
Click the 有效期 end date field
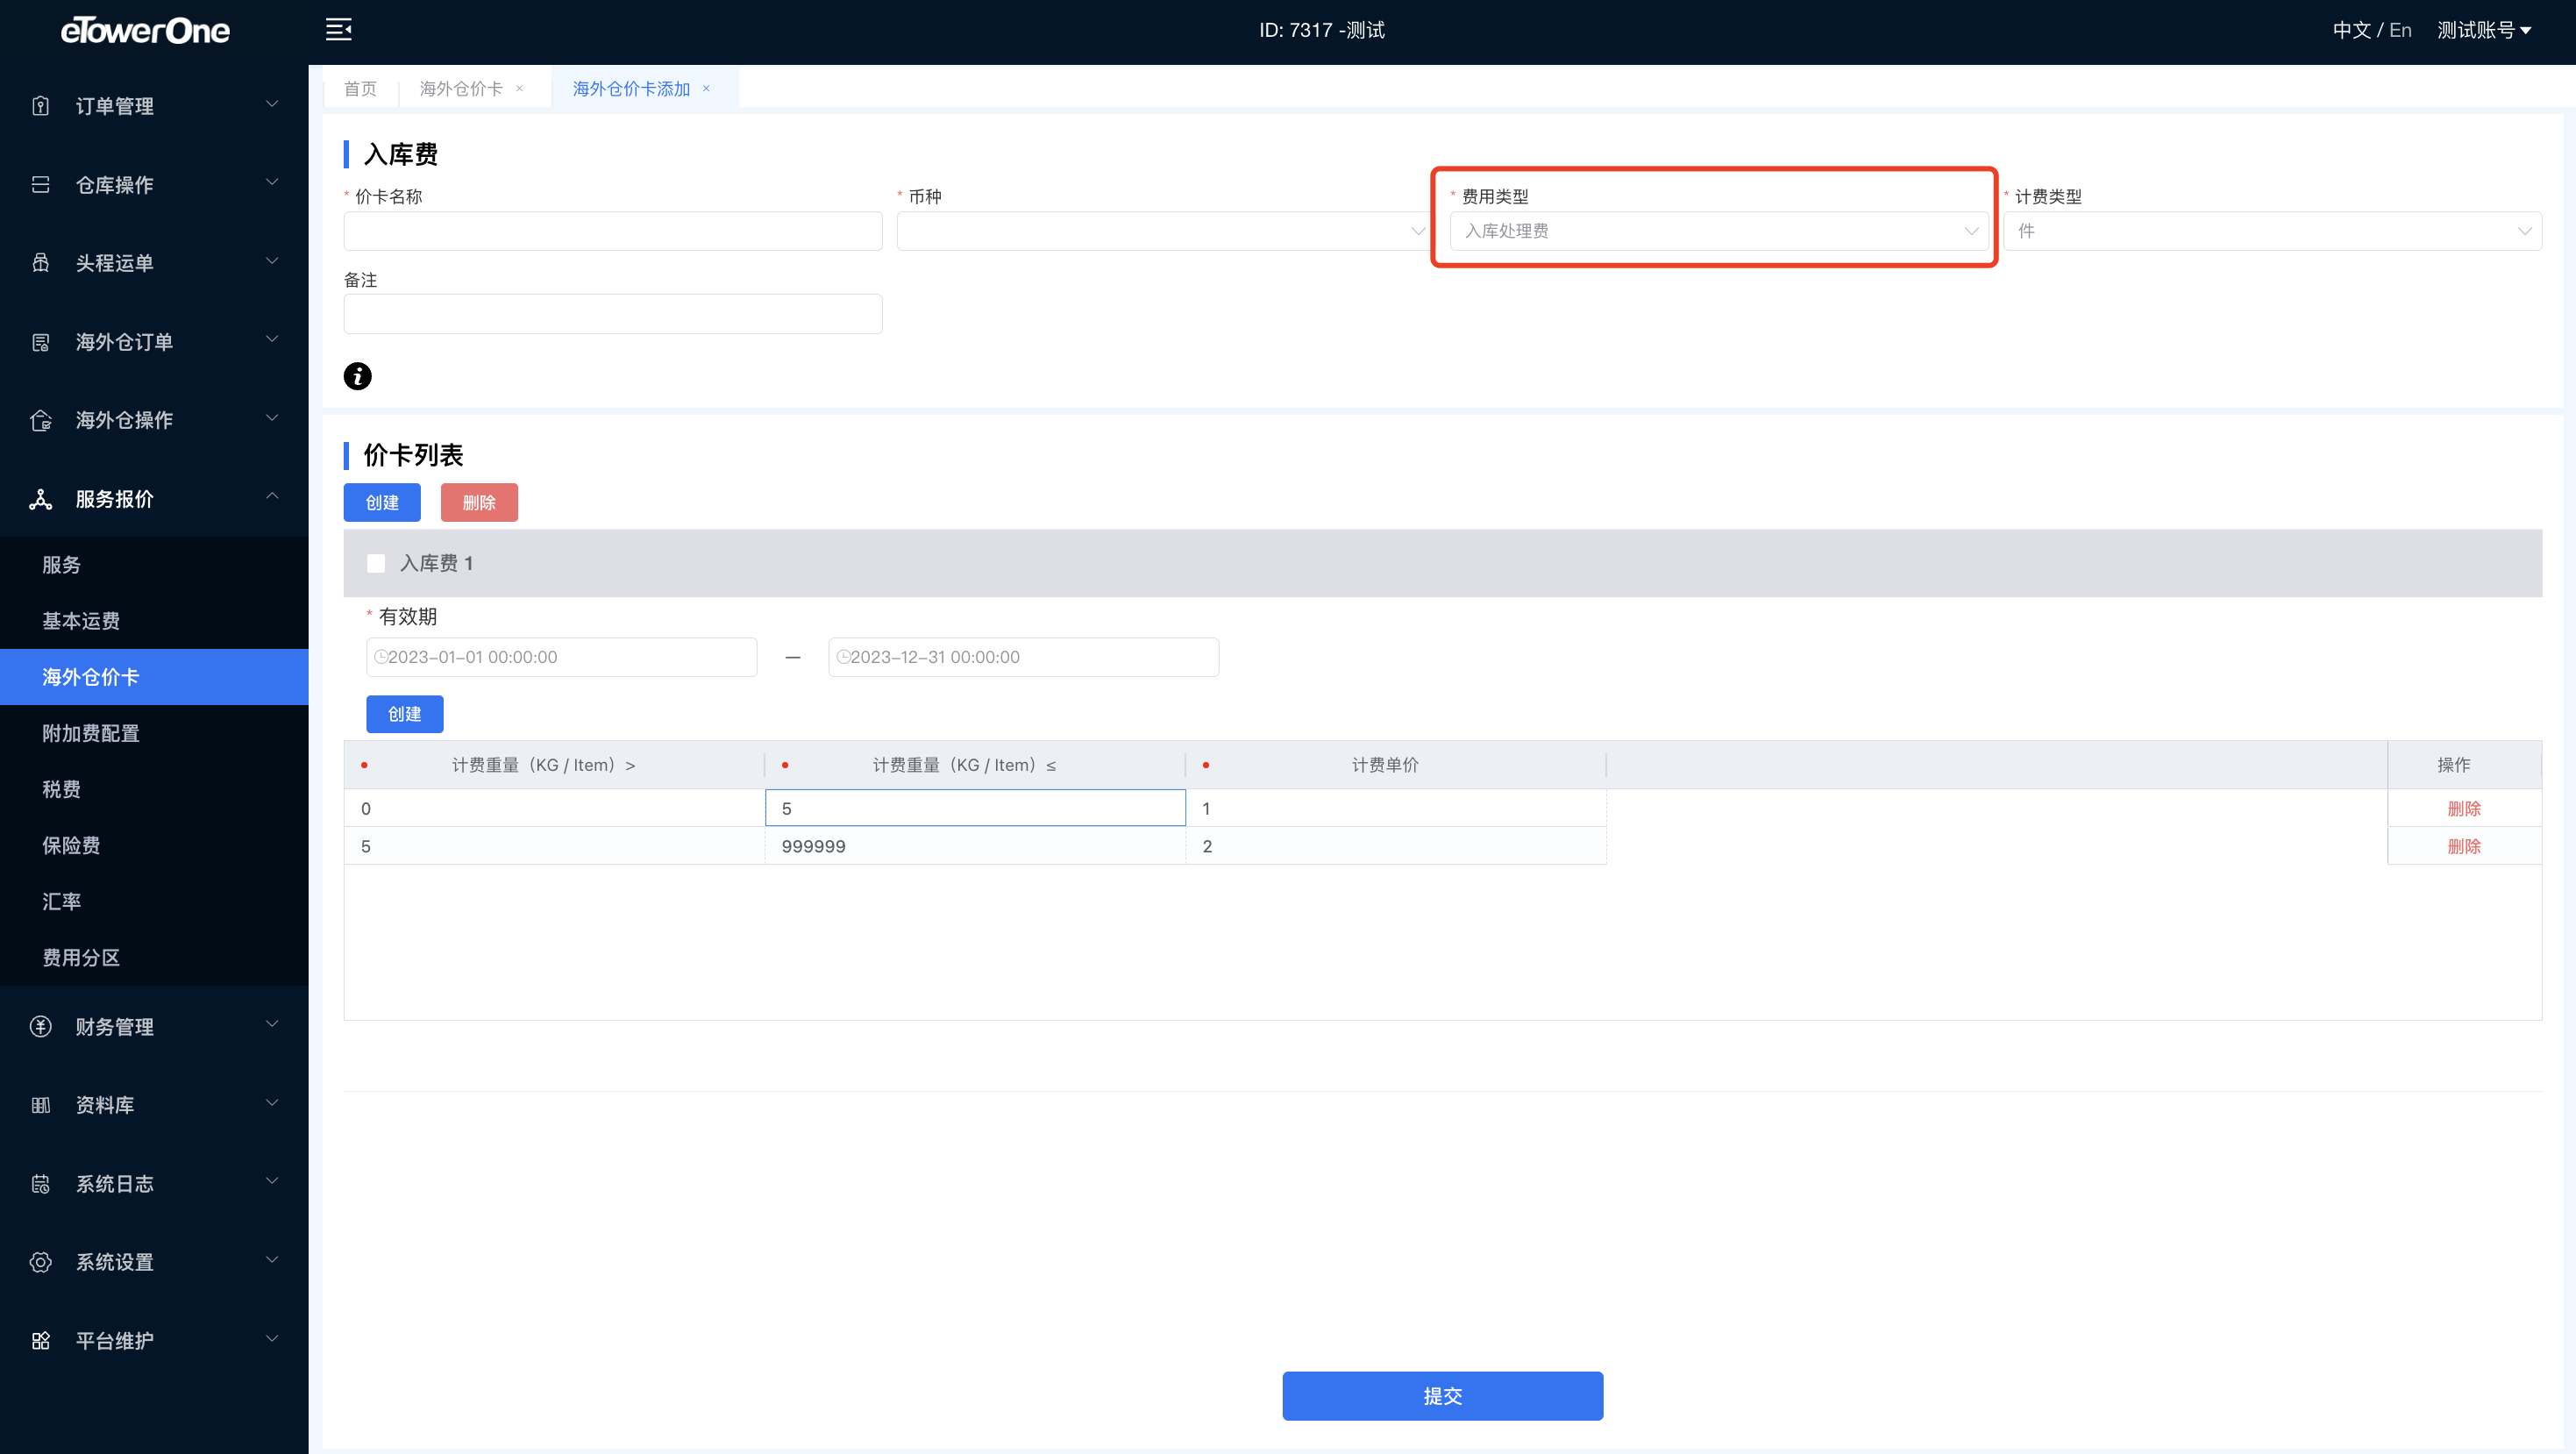(x=1024, y=657)
